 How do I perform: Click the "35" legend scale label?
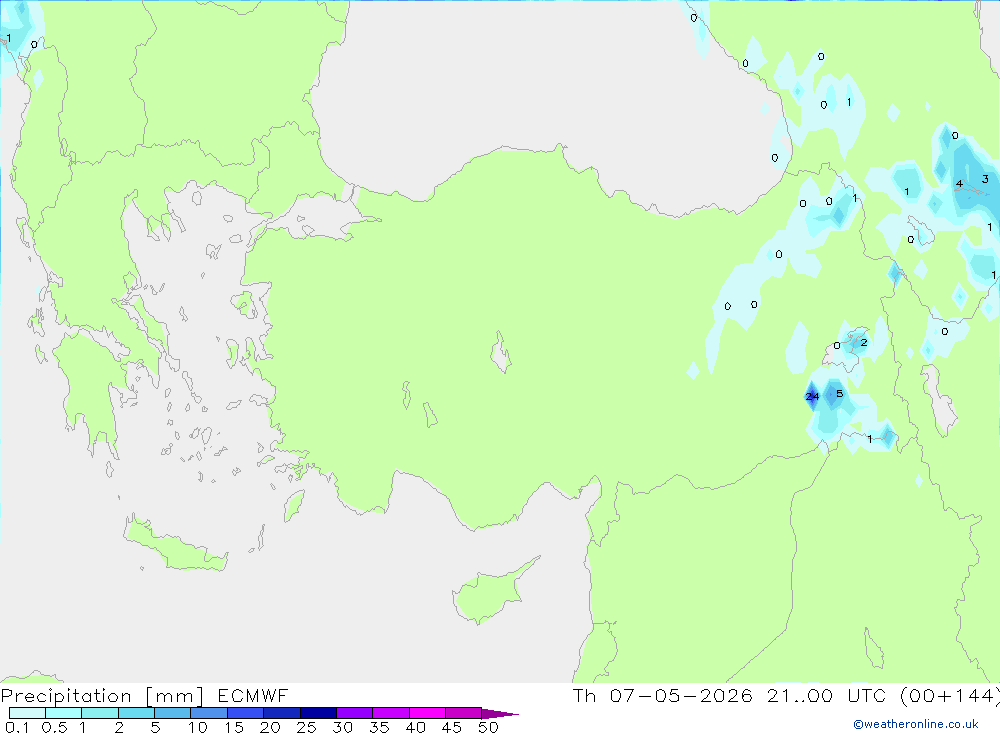[379, 727]
